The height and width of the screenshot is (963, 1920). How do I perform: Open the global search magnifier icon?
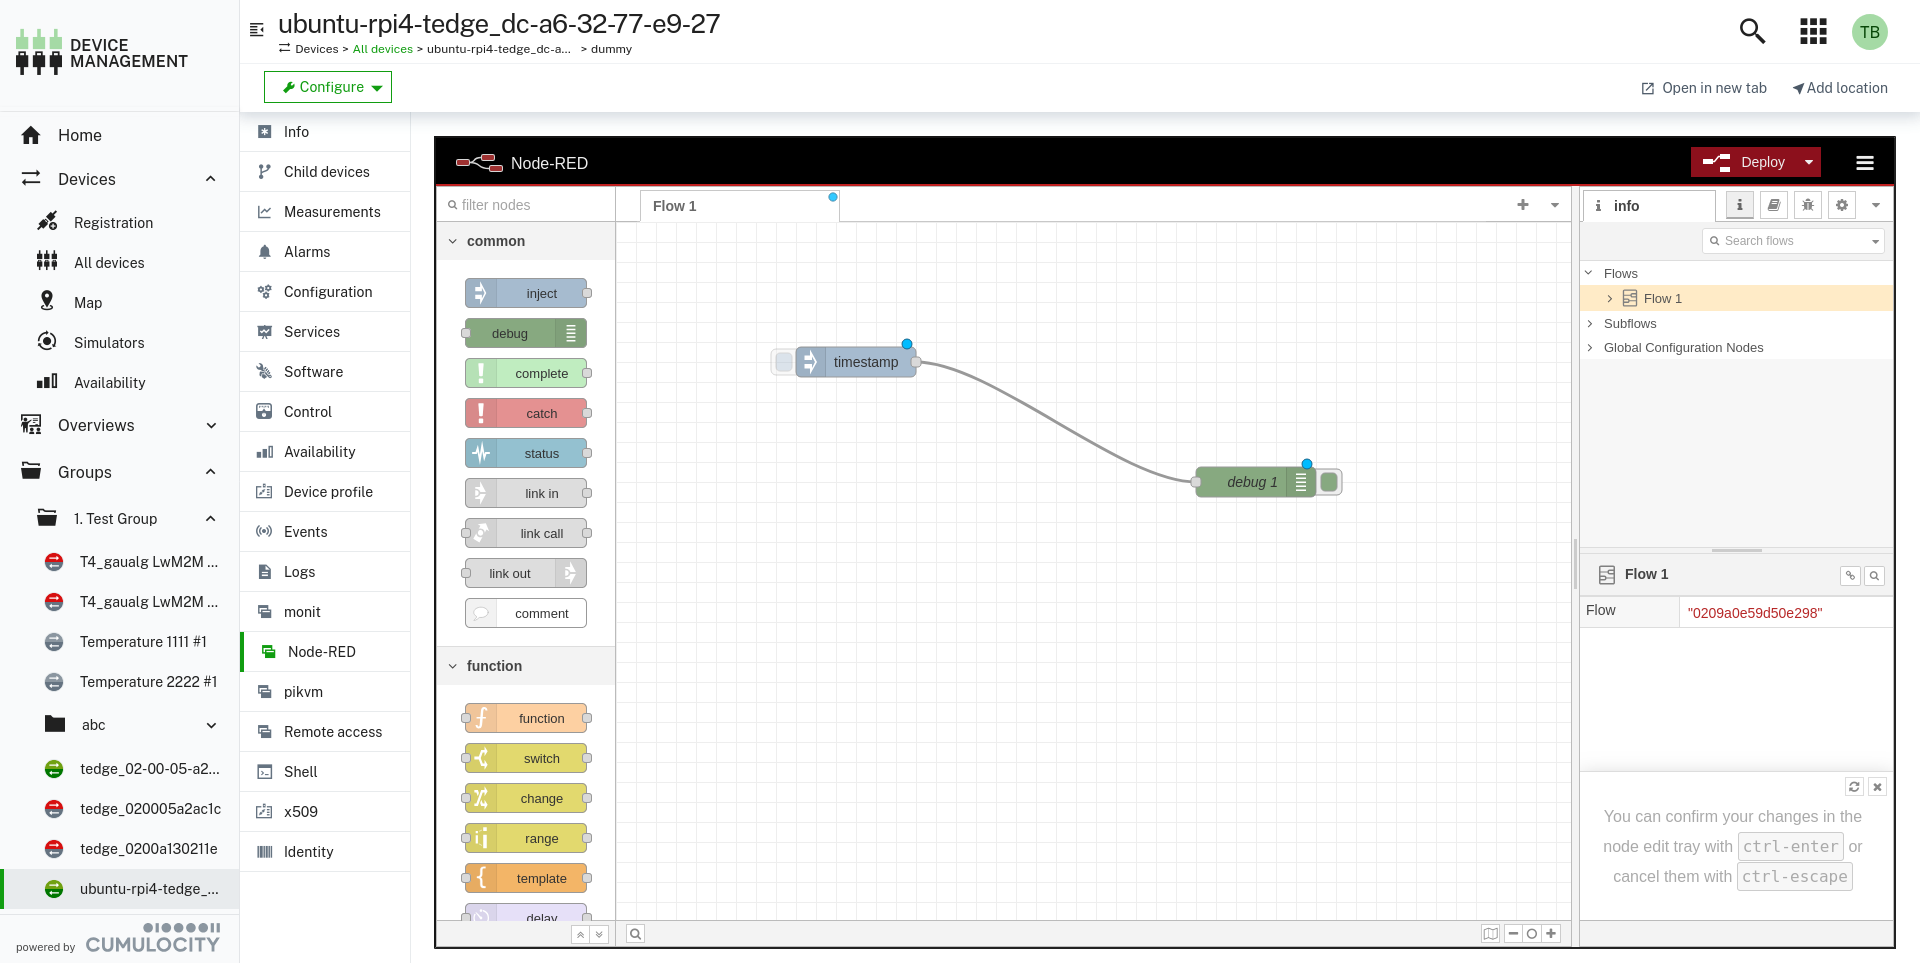(x=1752, y=31)
